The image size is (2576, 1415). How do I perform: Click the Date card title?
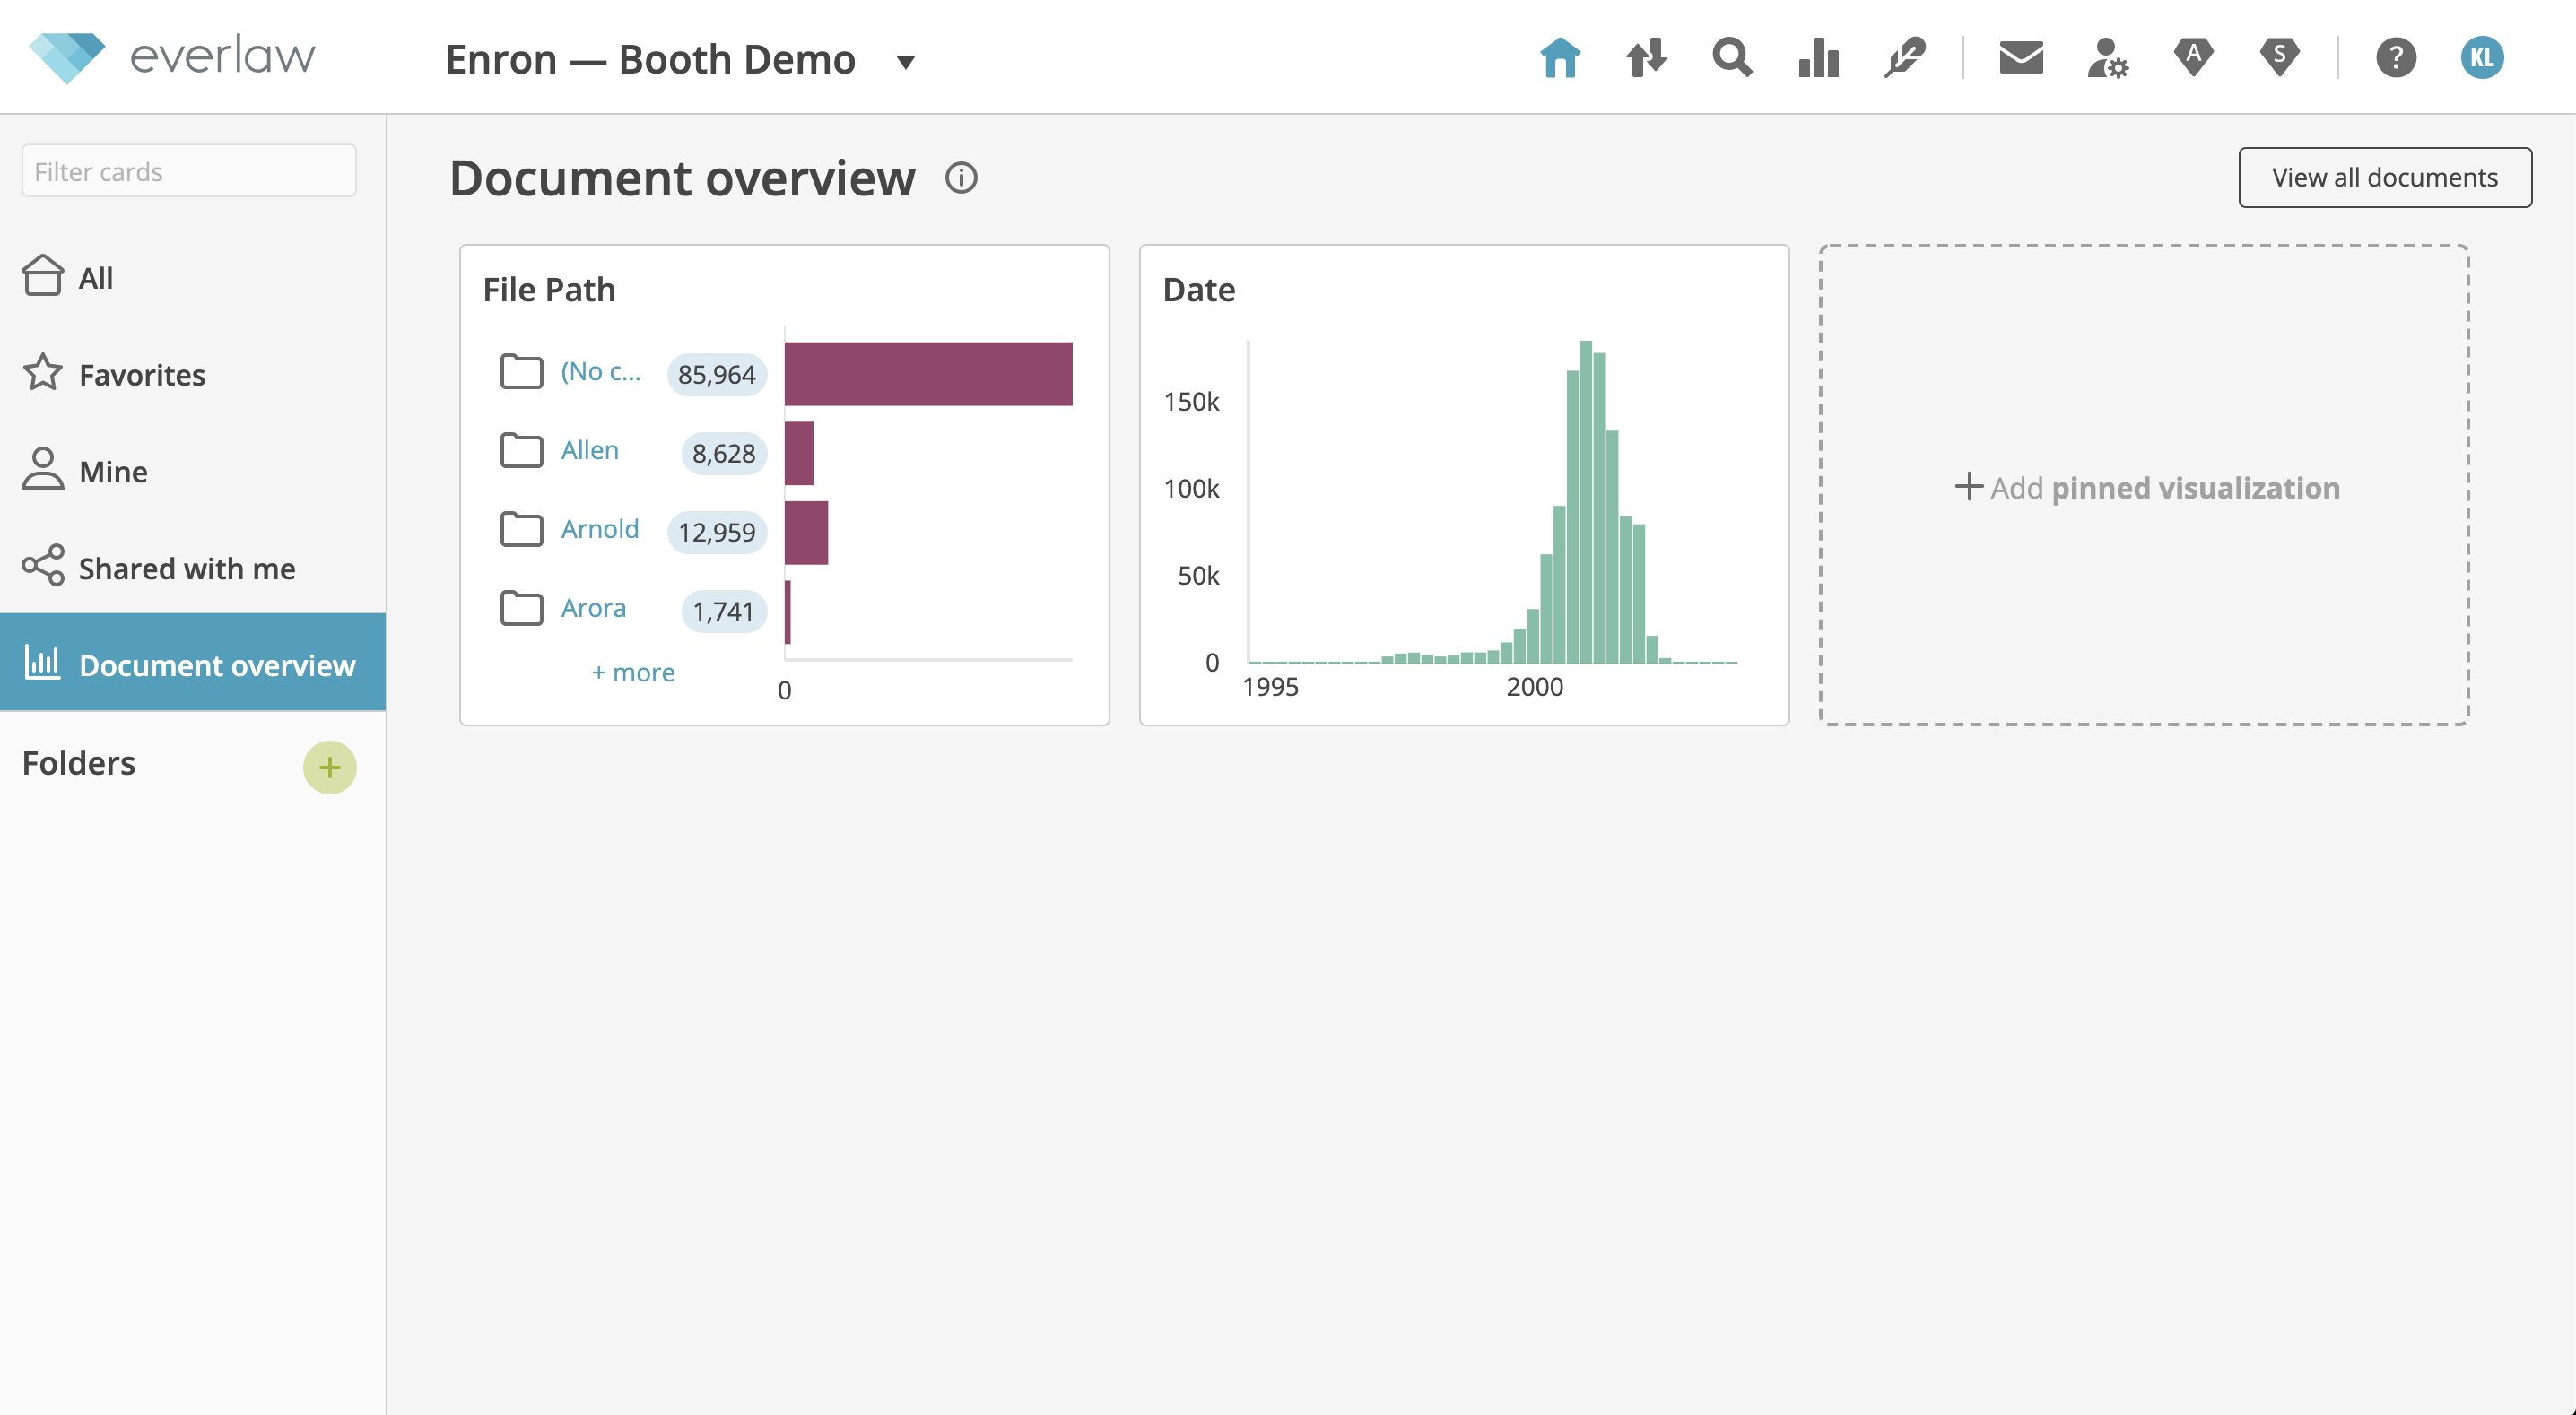(1199, 290)
